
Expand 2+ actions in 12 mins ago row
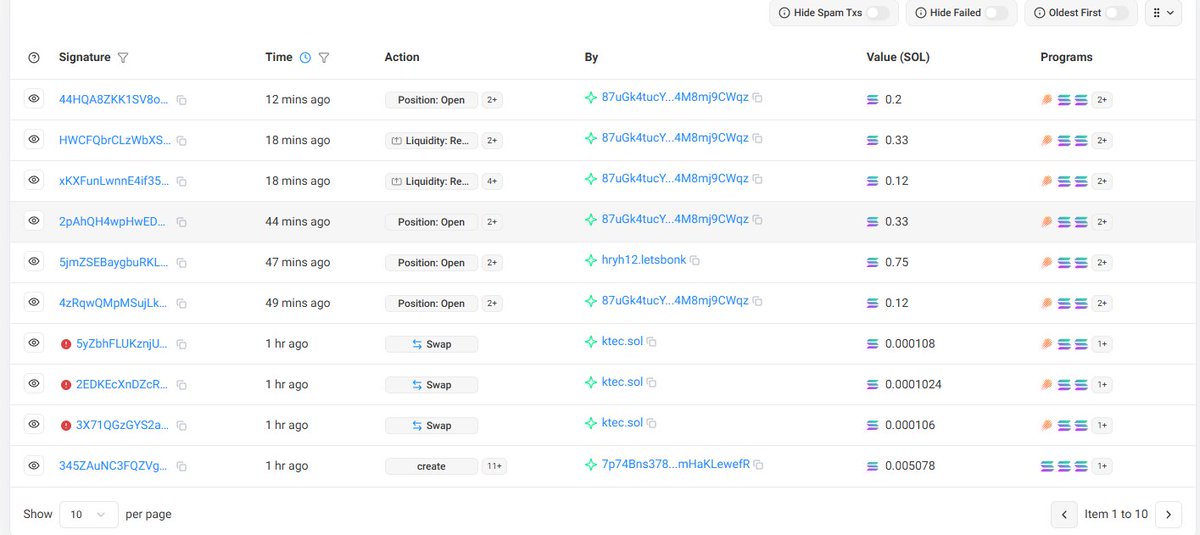point(492,100)
